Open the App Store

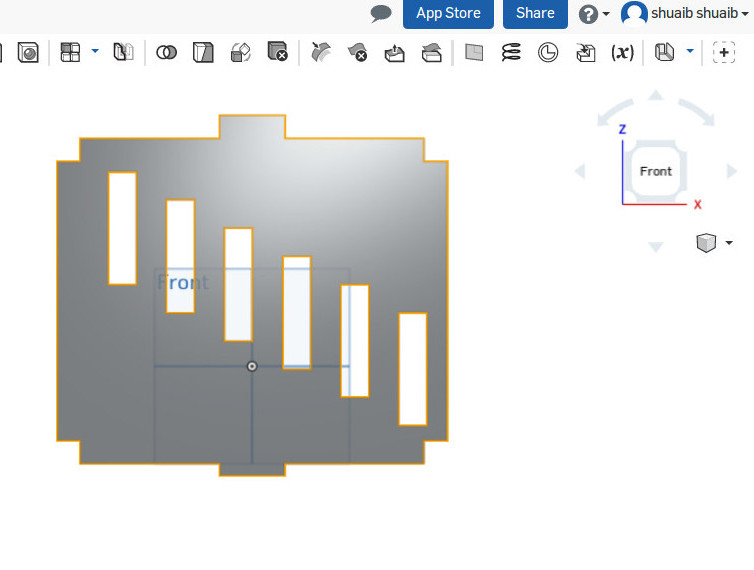[448, 13]
